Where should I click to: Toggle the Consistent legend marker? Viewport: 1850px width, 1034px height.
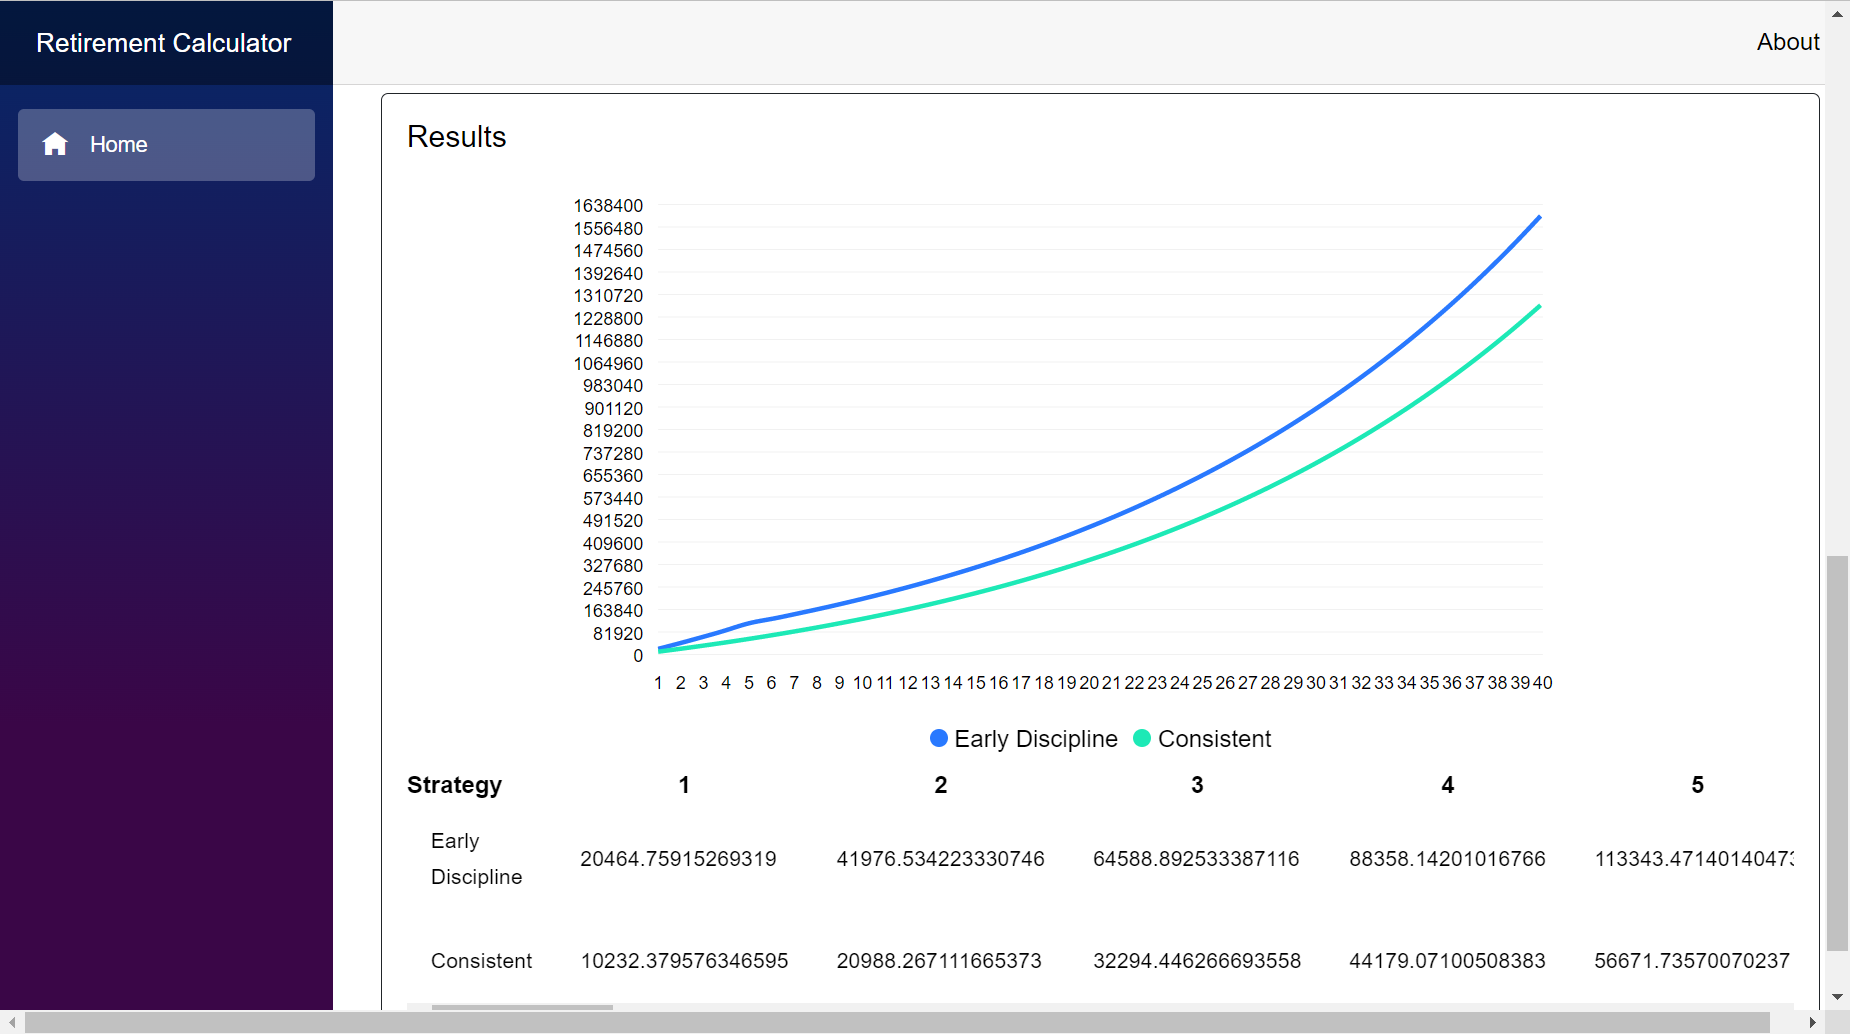[1142, 738]
